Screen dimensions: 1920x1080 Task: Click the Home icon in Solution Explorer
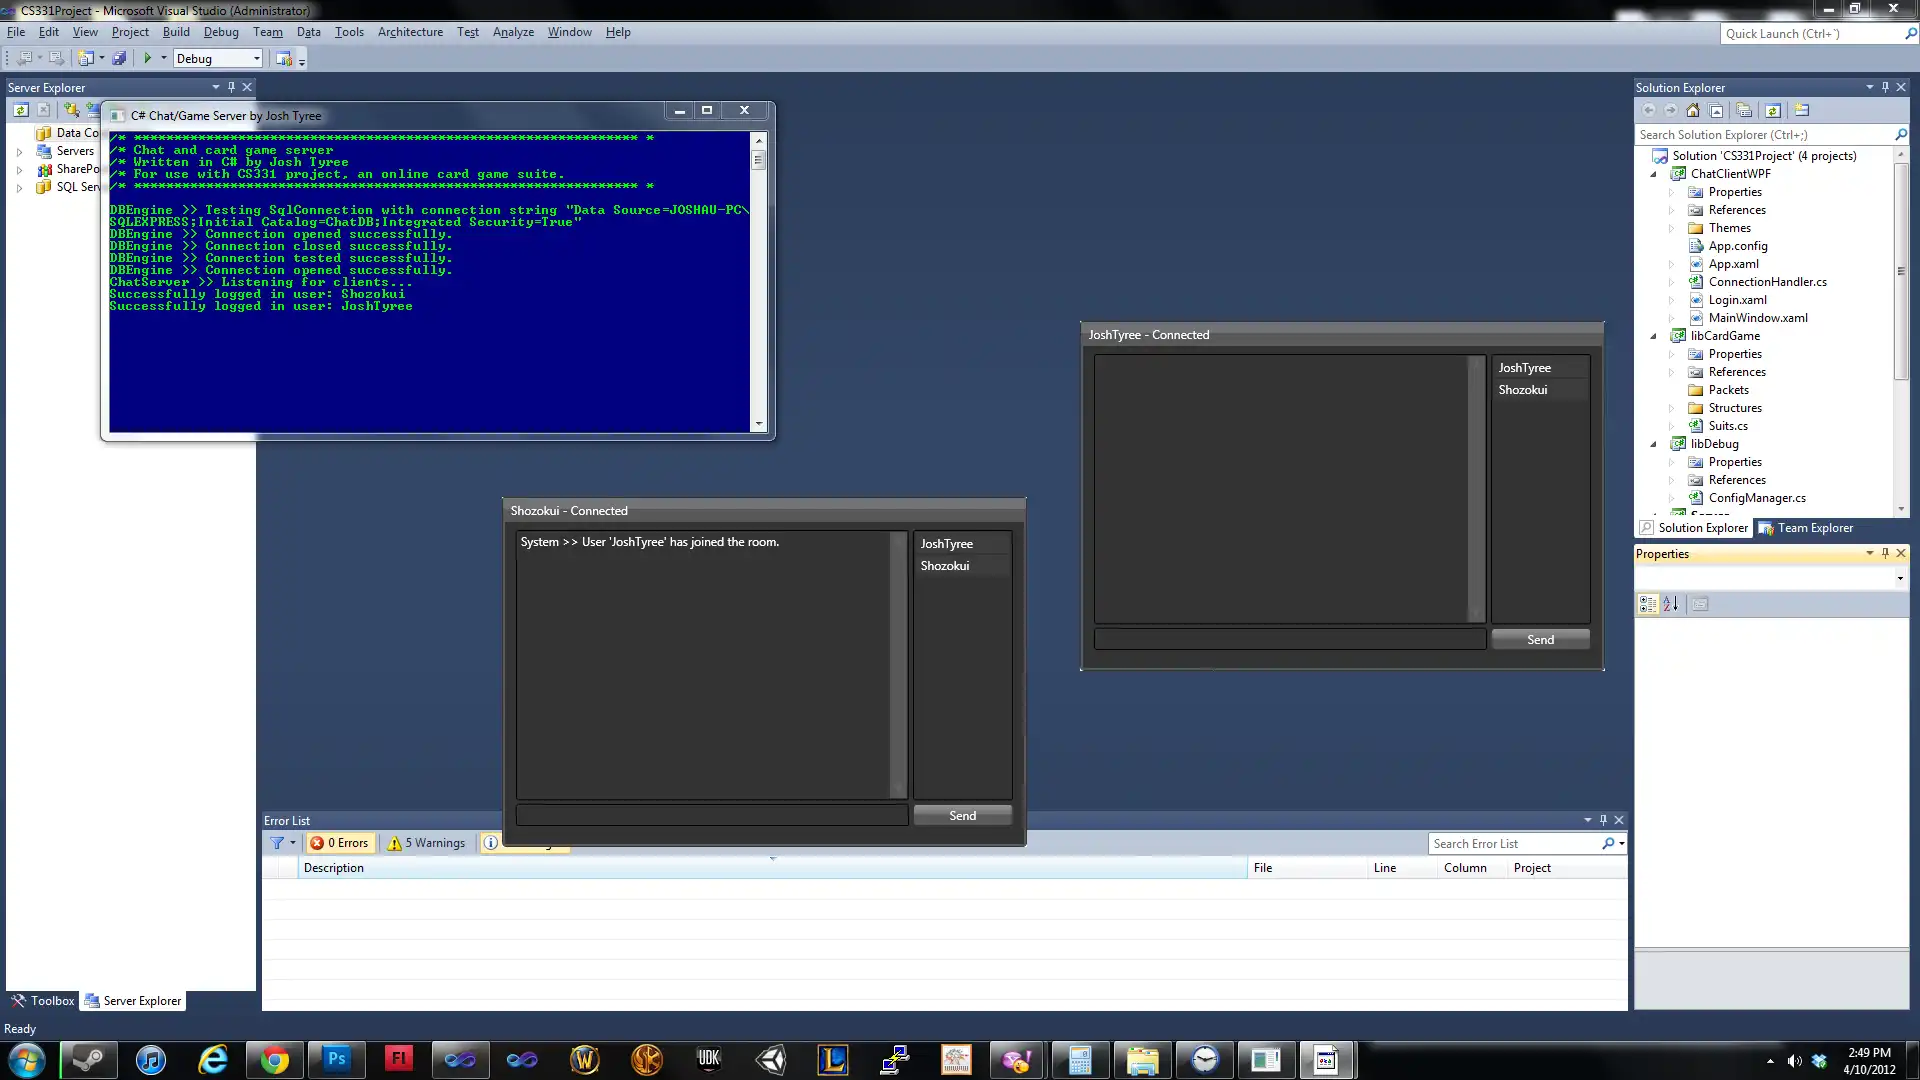coord(1693,111)
